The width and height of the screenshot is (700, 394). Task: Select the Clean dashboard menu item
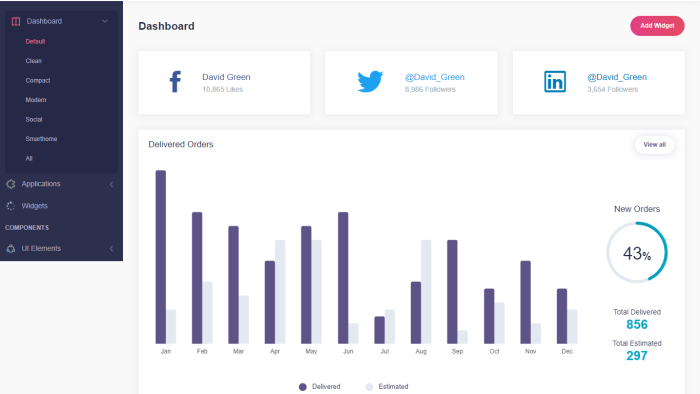coord(33,61)
